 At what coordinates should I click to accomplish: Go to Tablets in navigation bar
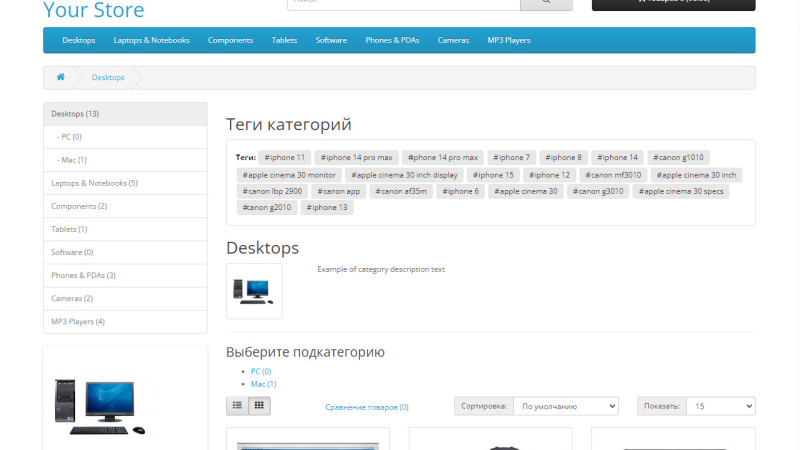tap(284, 40)
